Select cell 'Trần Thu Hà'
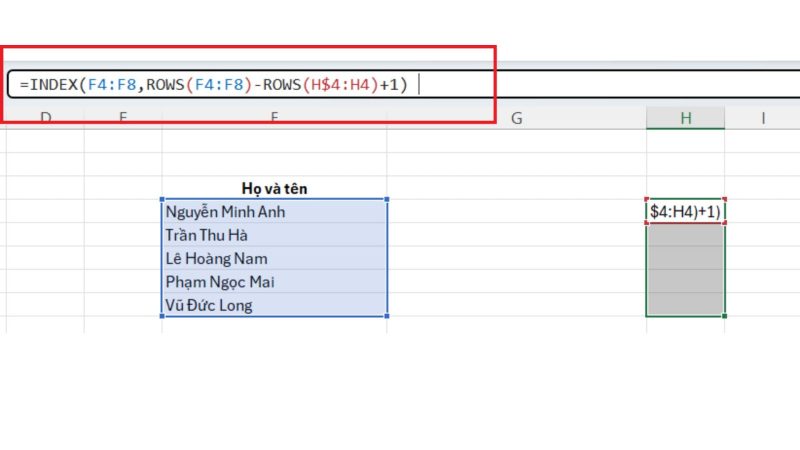The width and height of the screenshot is (800, 450). 274,235
